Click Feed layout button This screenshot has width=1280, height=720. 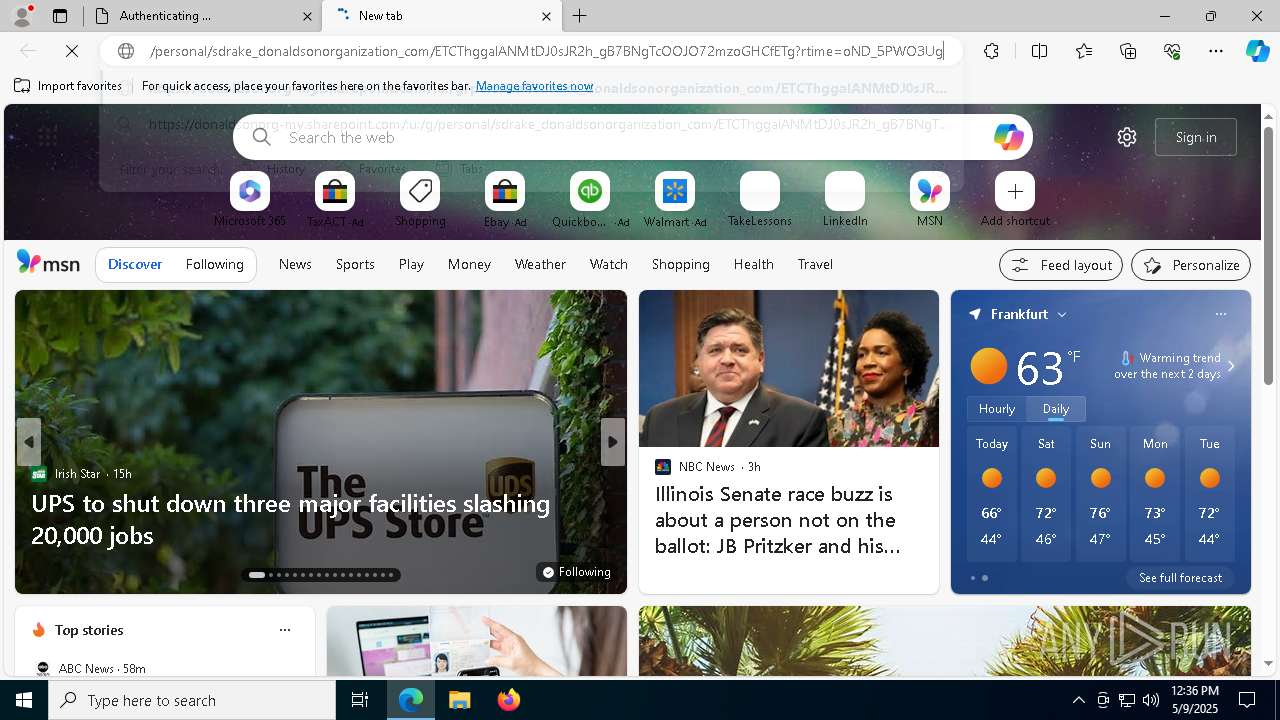coord(1061,265)
